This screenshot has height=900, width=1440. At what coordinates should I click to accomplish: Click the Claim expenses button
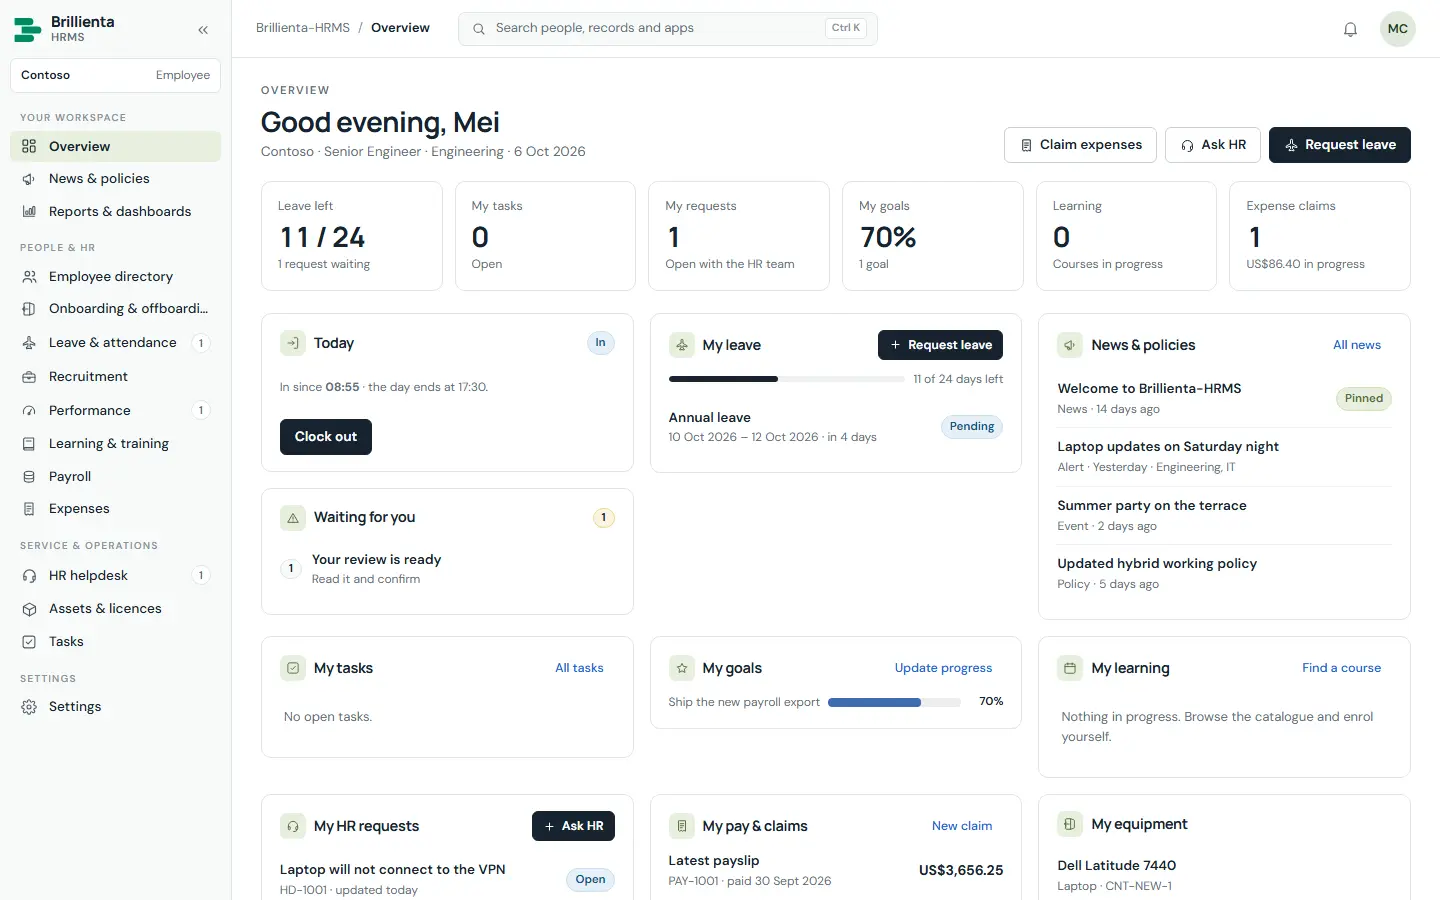click(x=1080, y=145)
